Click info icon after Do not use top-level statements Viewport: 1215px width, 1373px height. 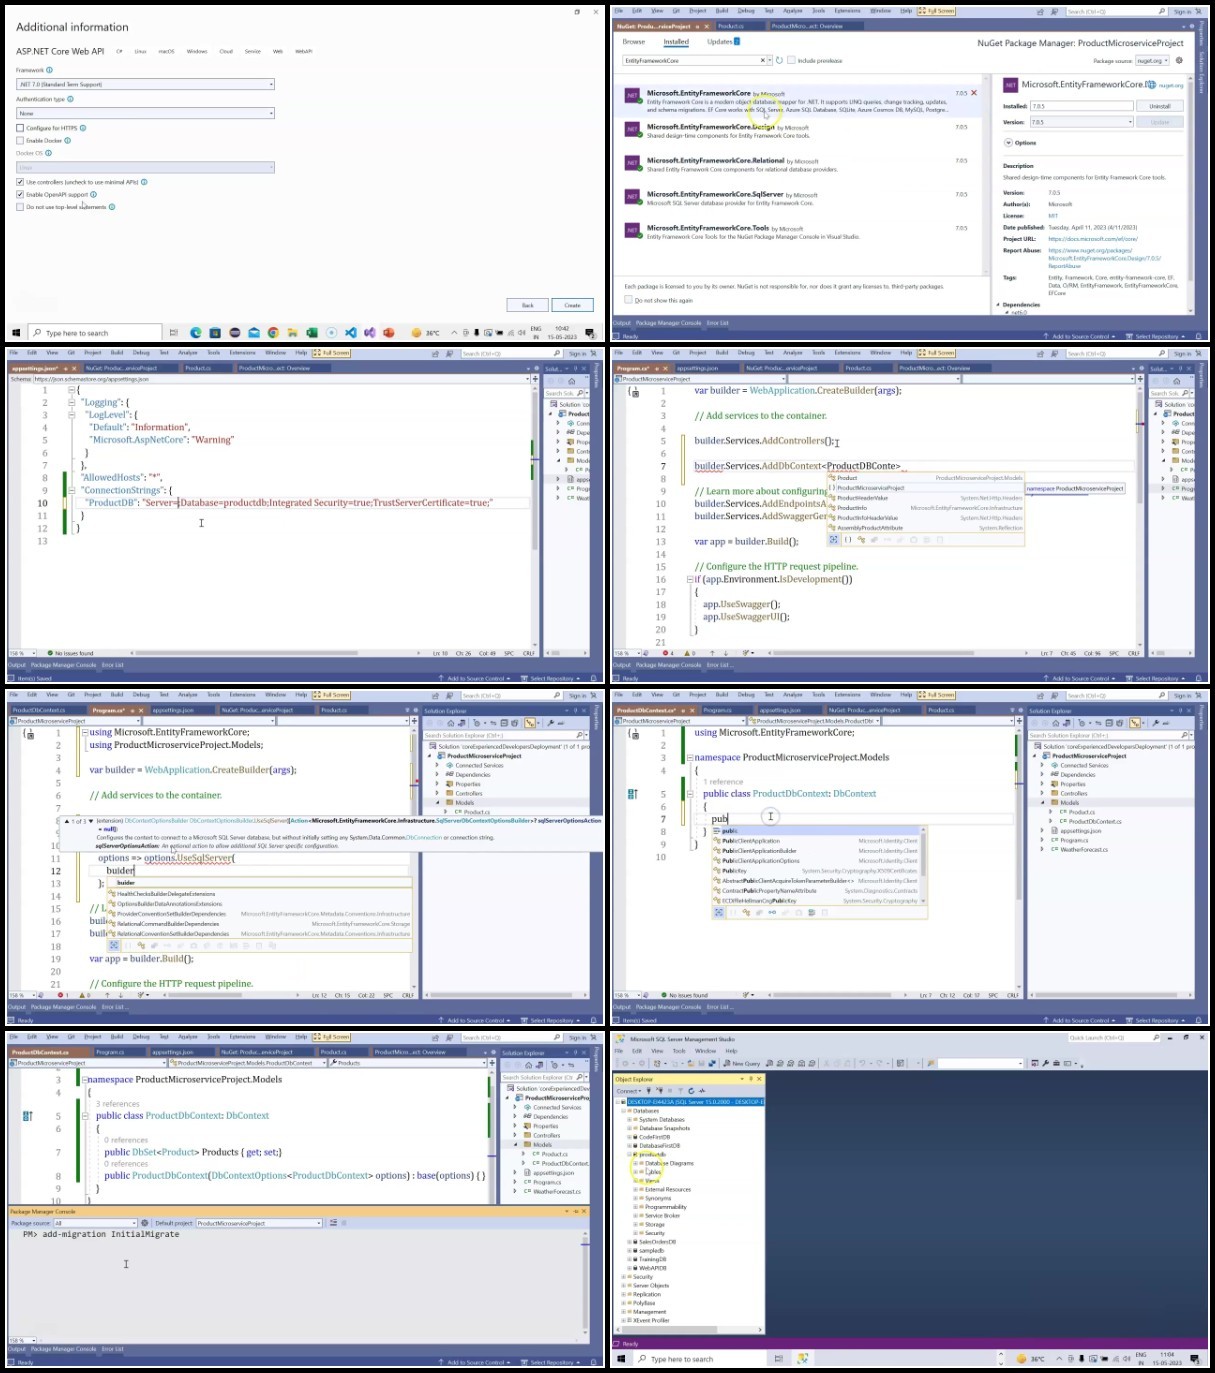tap(111, 207)
